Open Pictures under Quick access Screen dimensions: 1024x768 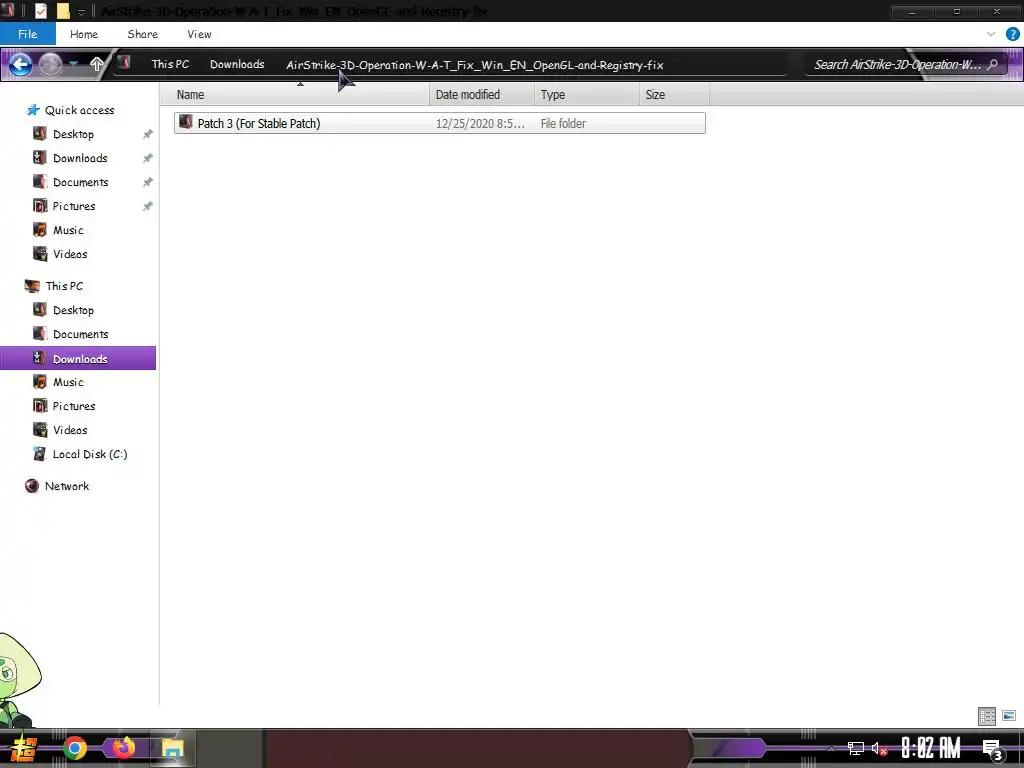tap(74, 206)
